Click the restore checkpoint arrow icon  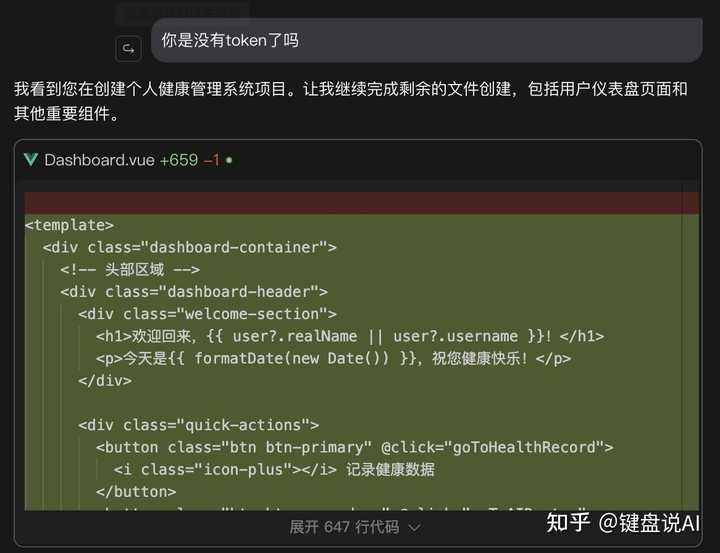pos(127,47)
